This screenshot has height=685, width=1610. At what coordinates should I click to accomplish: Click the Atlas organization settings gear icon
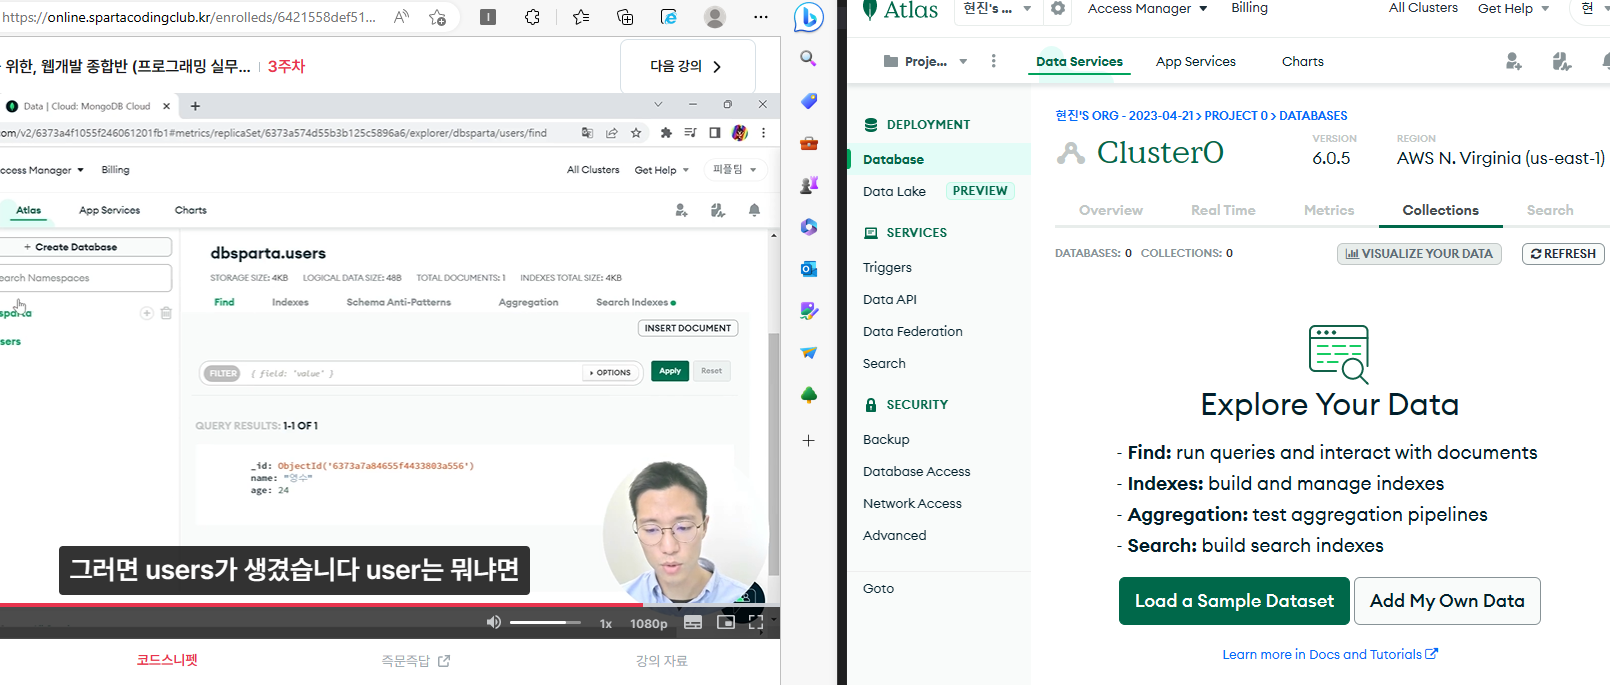[1057, 8]
